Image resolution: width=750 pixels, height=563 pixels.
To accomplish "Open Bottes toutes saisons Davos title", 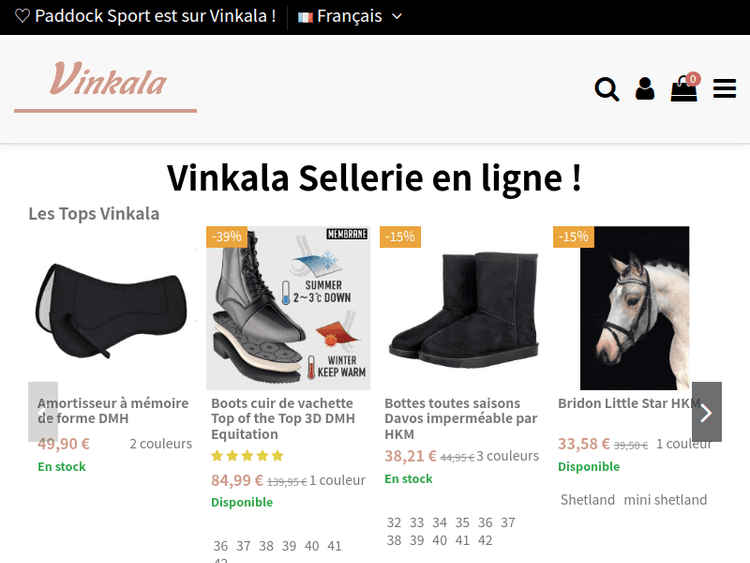I will (461, 419).
